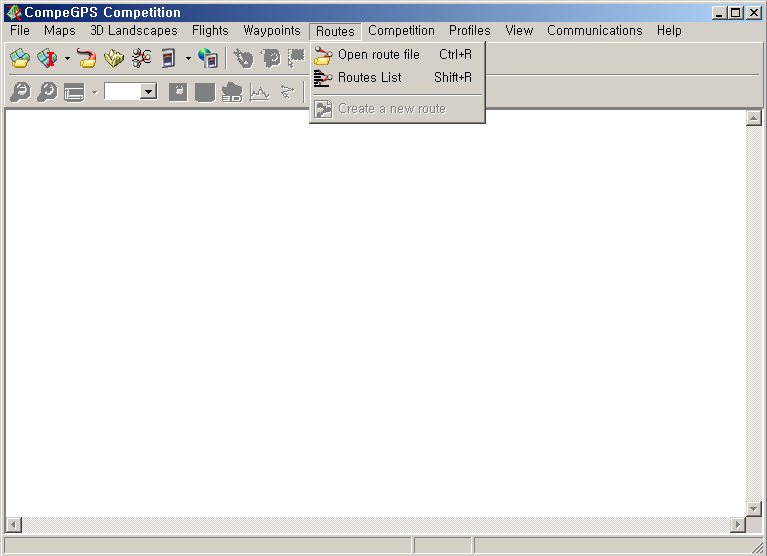Click the vertical scrollbar up arrow

(x=754, y=118)
